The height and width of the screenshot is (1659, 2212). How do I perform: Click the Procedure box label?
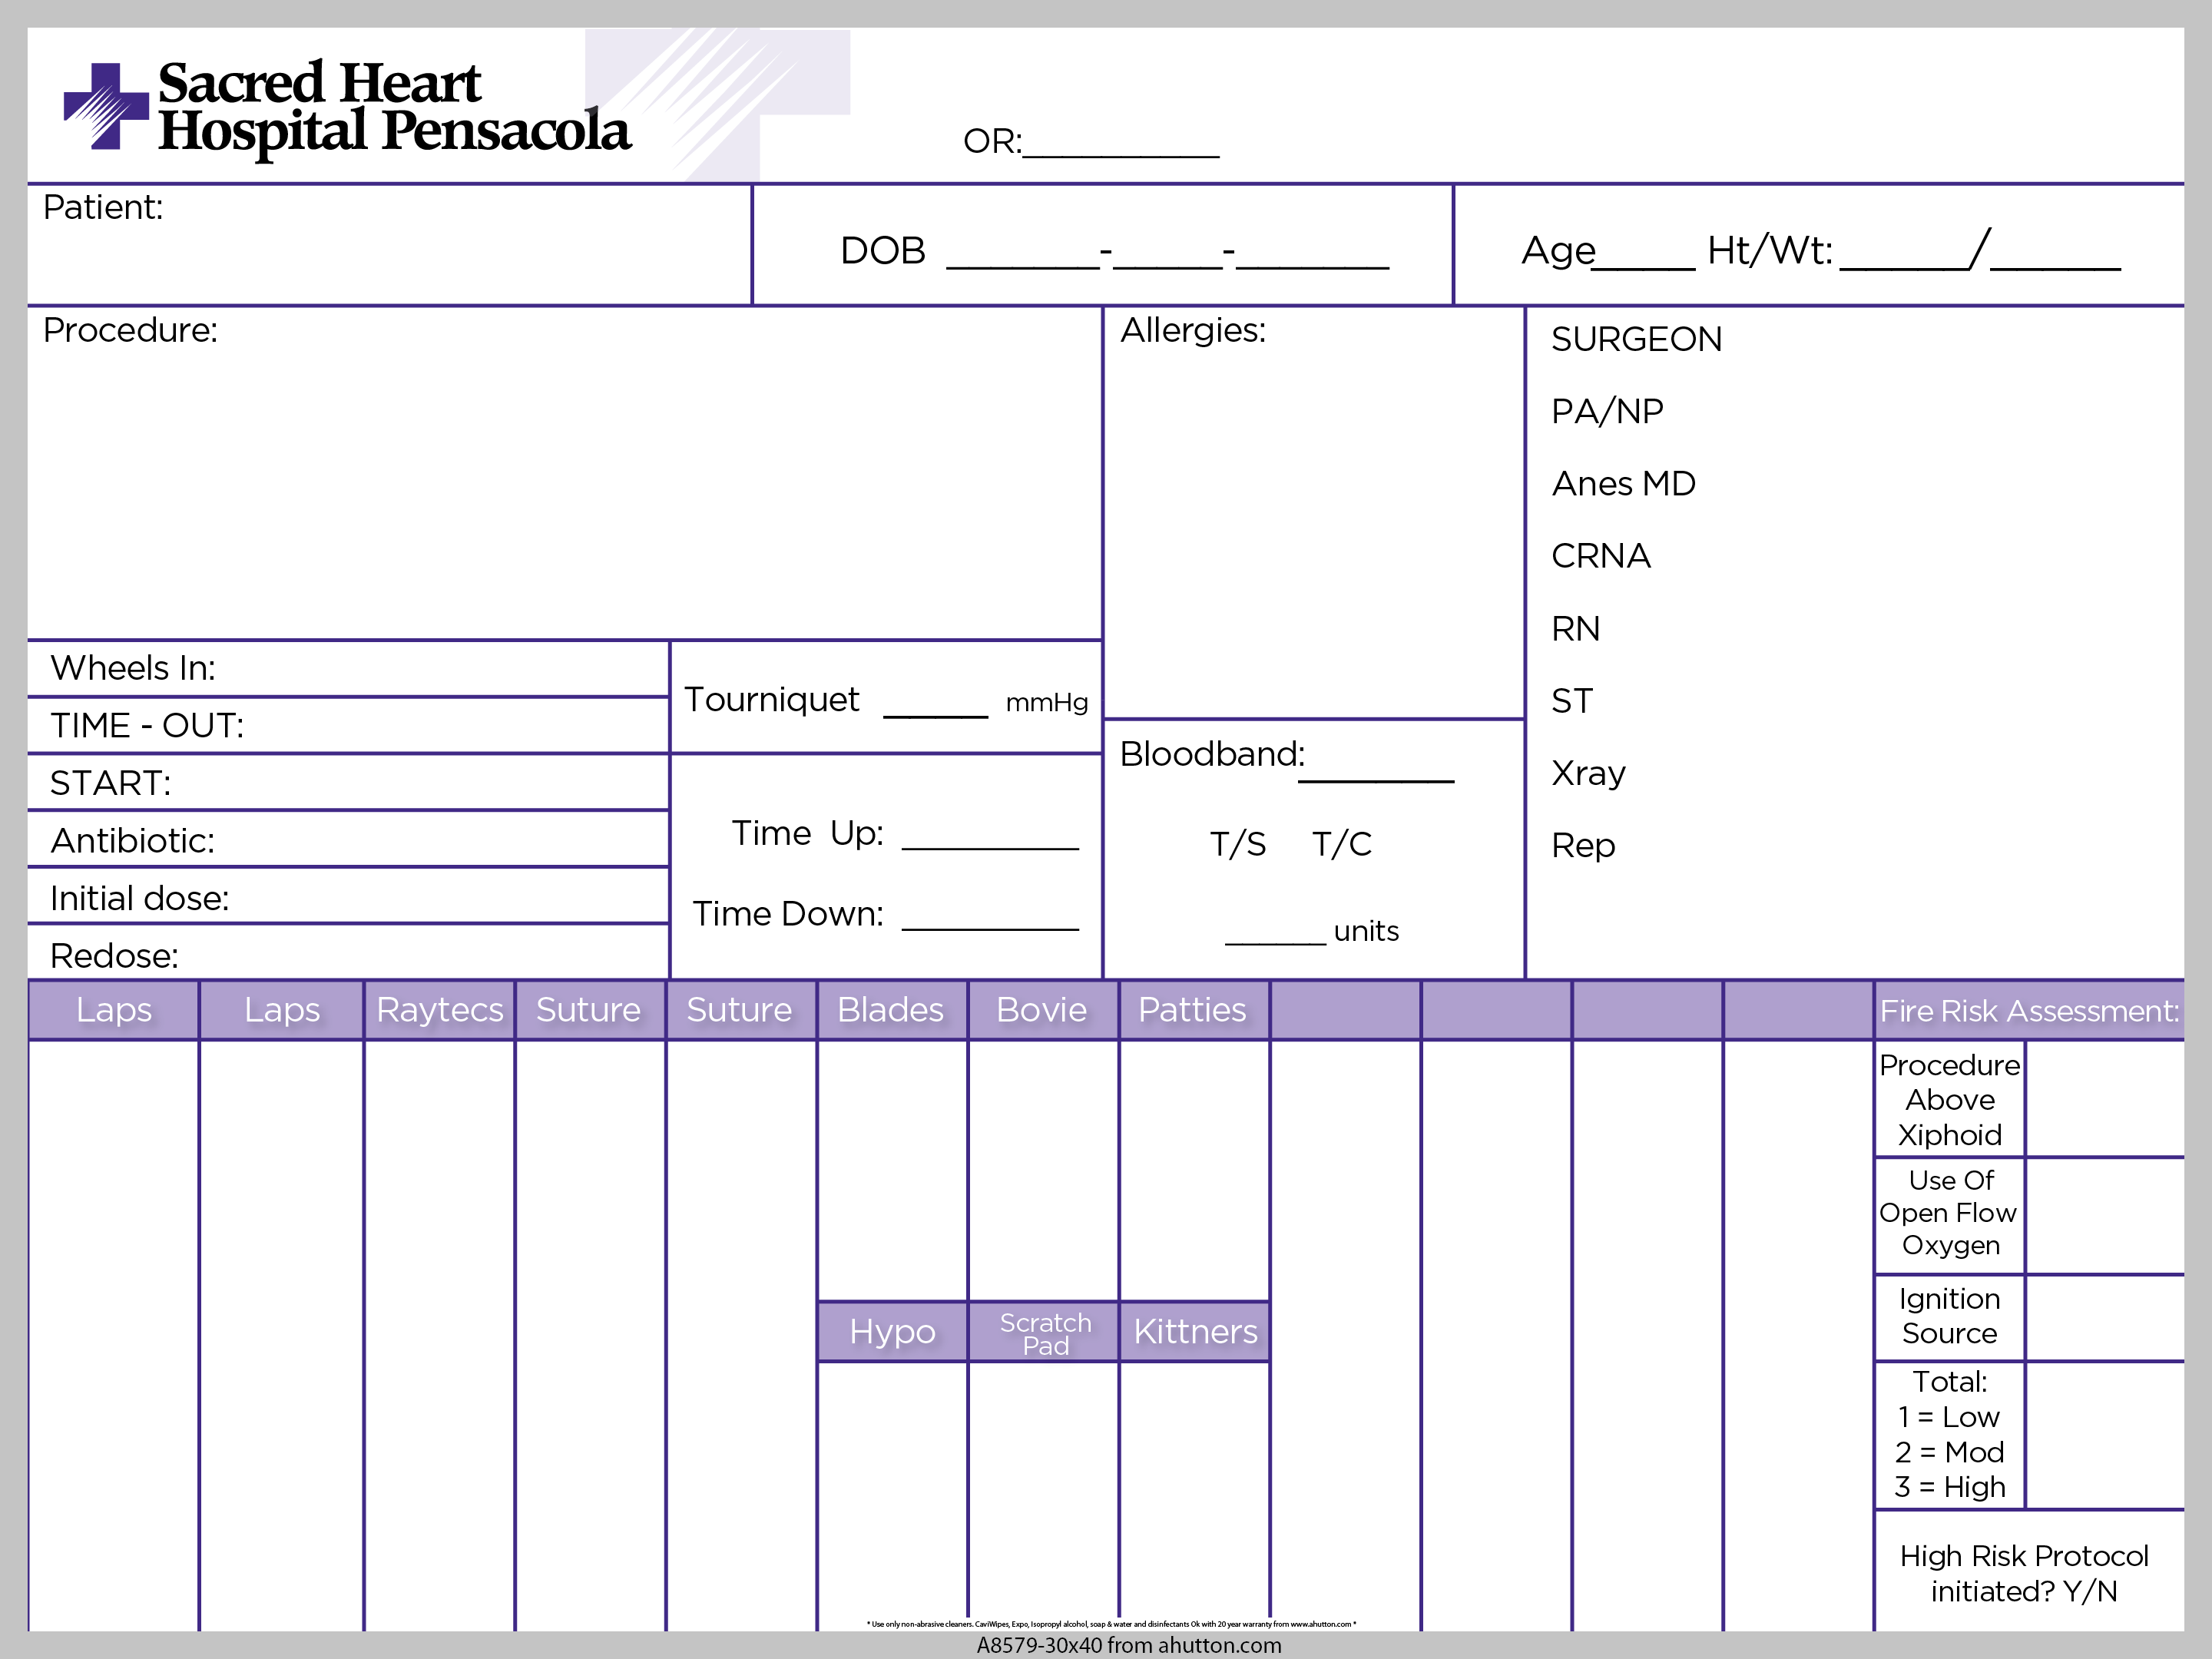(x=130, y=330)
